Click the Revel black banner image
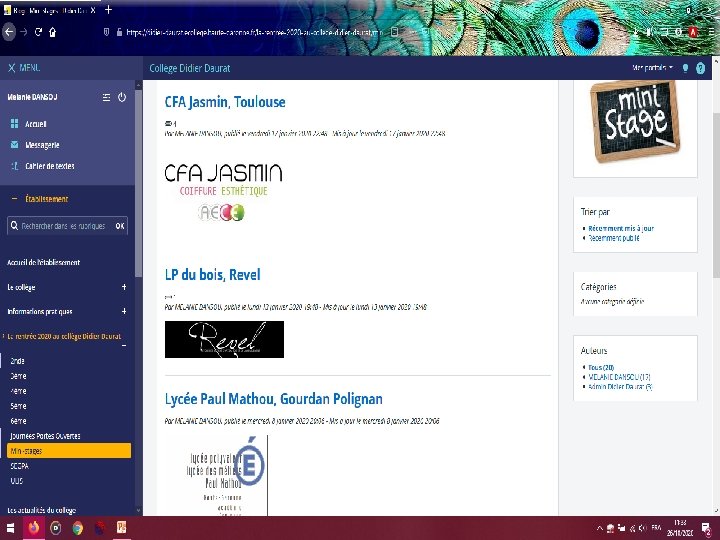The height and width of the screenshot is (540, 720). (224, 339)
